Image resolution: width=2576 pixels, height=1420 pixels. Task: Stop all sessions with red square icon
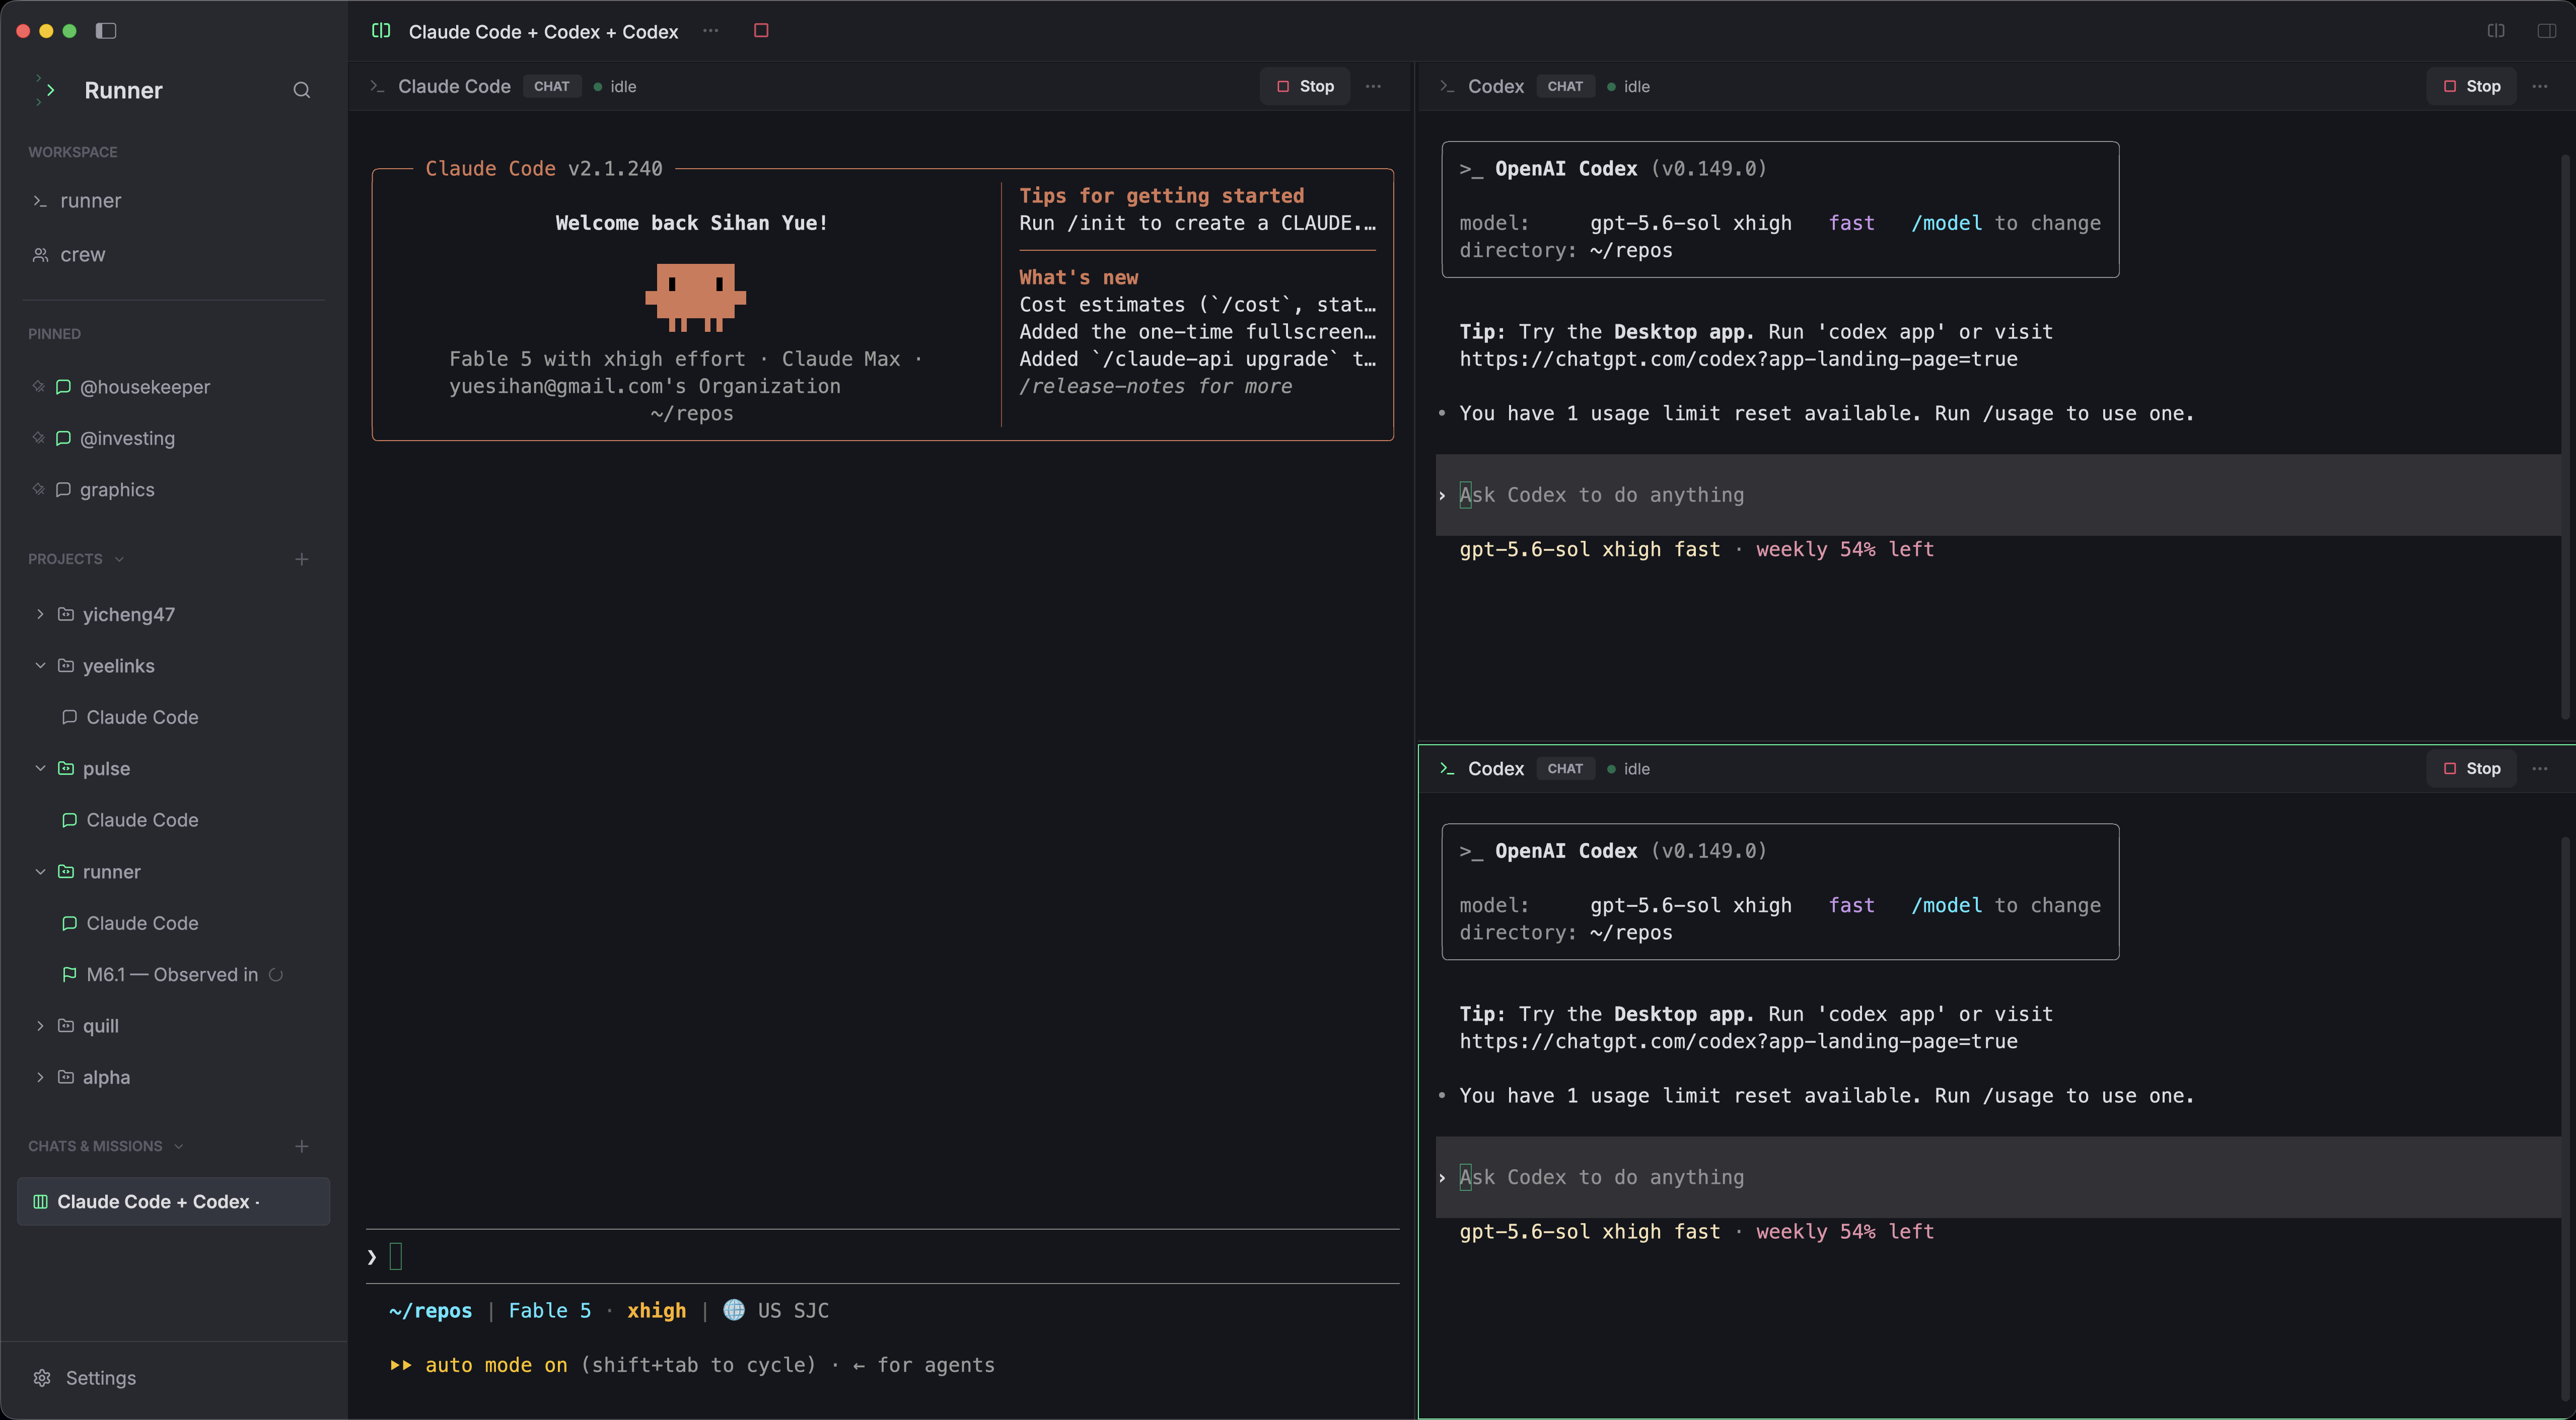(761, 31)
